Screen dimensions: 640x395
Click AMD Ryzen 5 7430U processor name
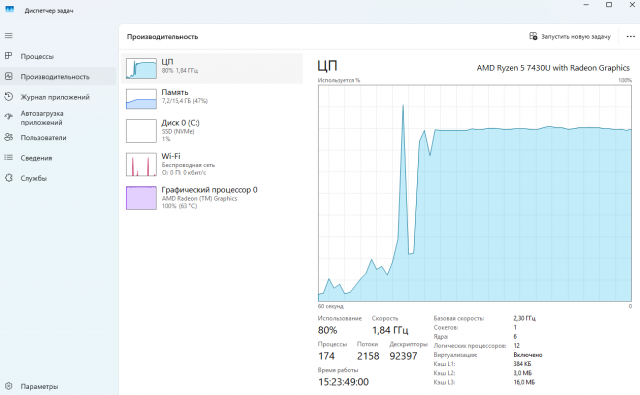pos(553,68)
